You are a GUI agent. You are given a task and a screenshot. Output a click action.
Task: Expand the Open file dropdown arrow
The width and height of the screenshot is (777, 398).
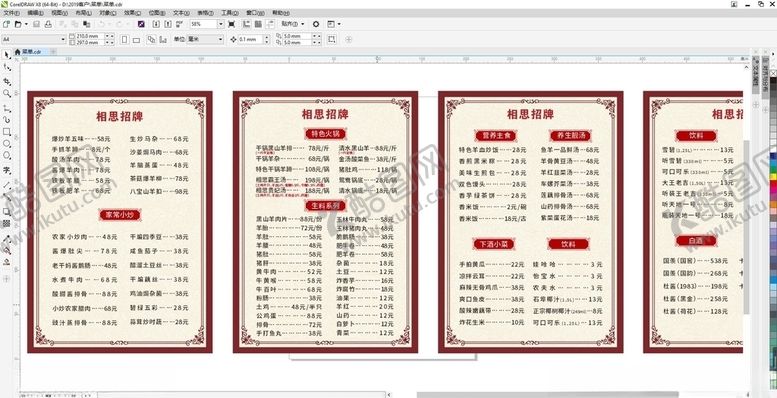click(x=26, y=24)
